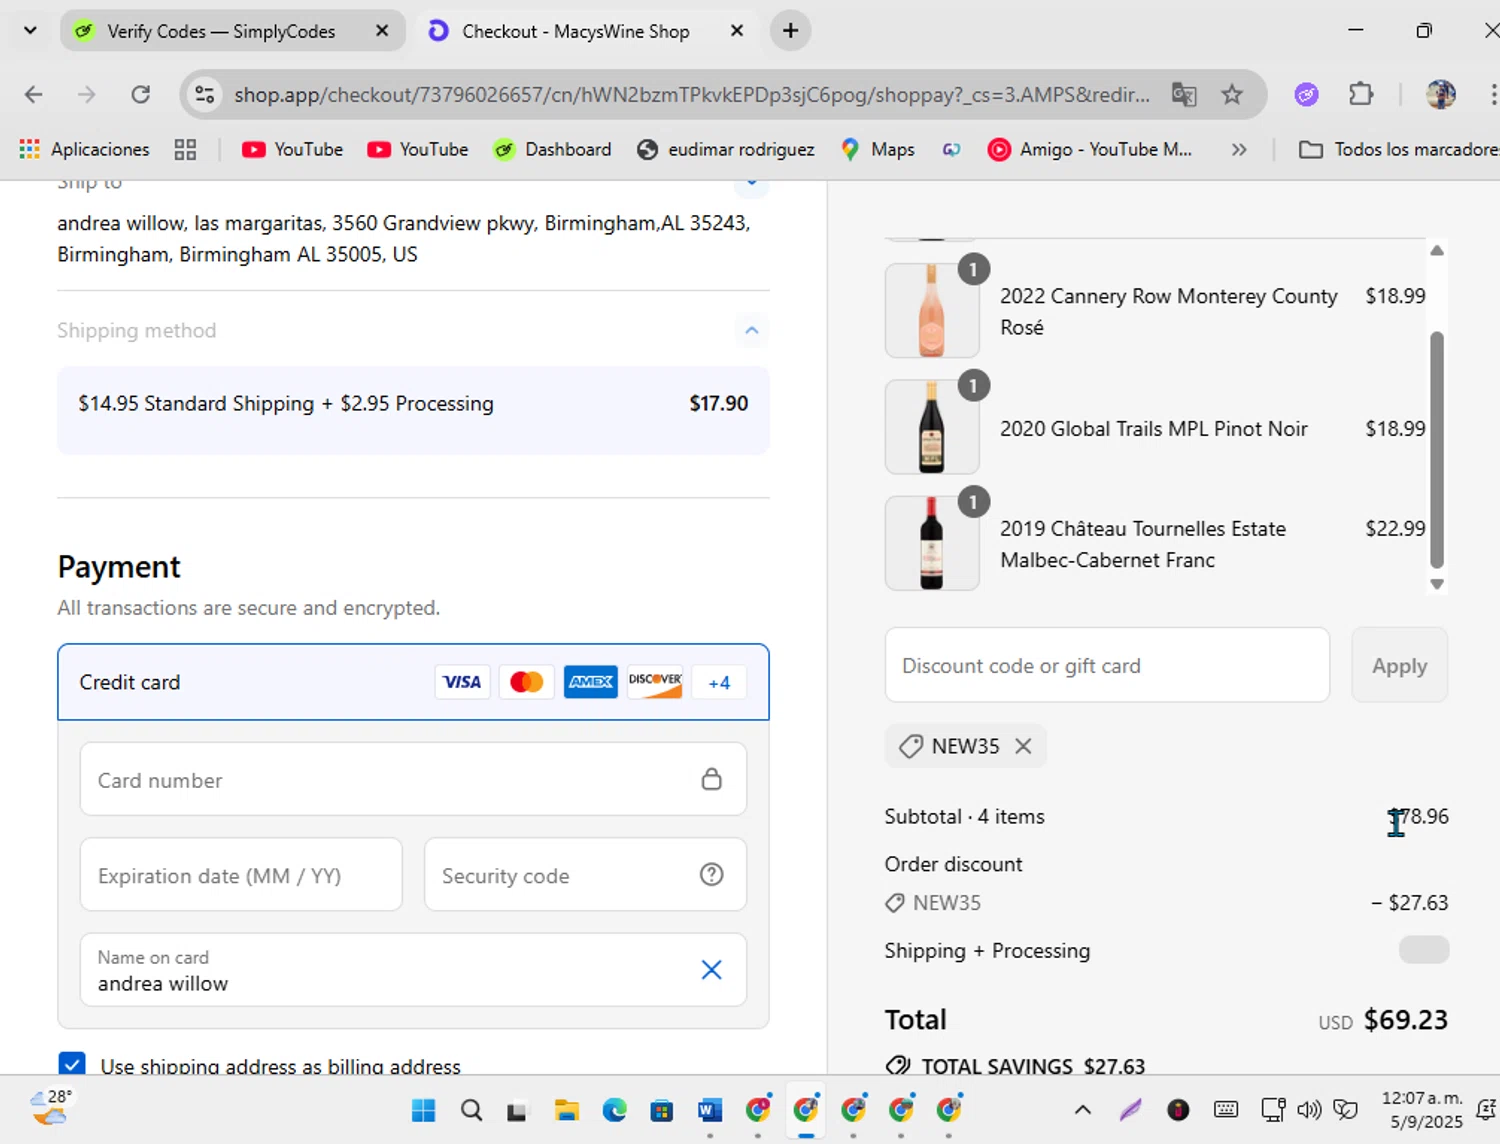Open the Dashboard bookmark
Viewport: 1500px width, 1144px height.
pyautogui.click(x=552, y=149)
